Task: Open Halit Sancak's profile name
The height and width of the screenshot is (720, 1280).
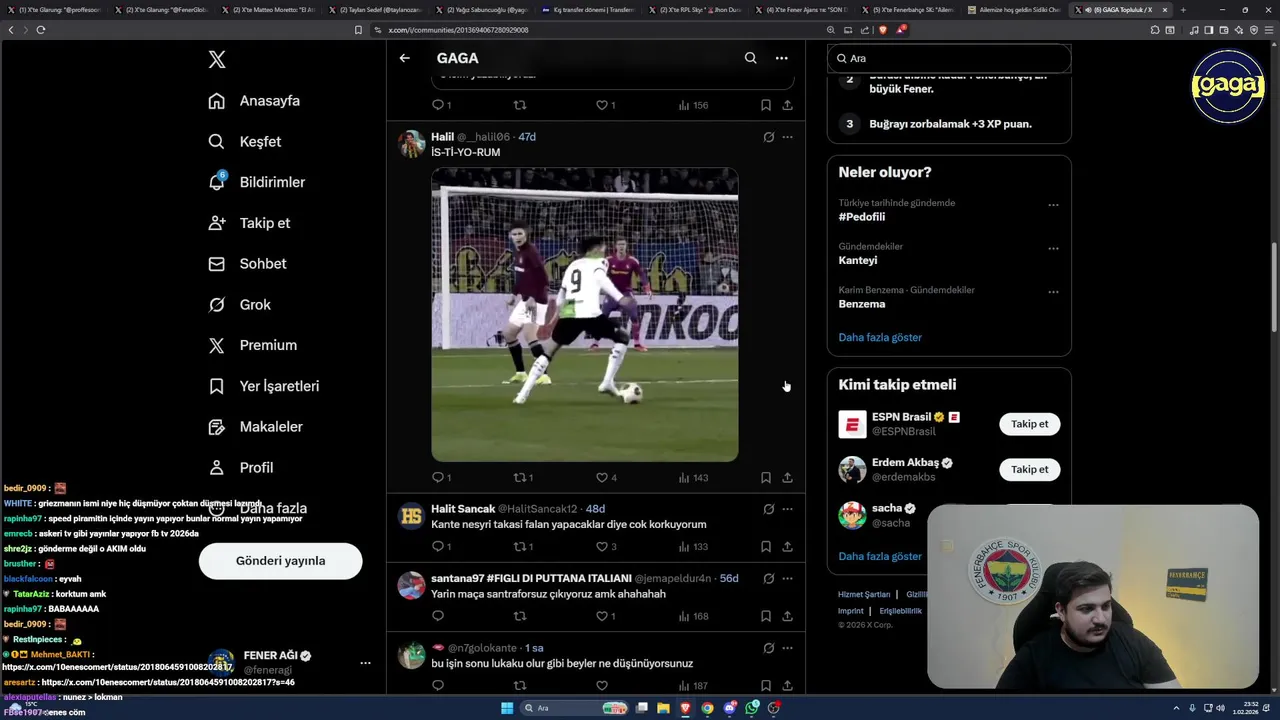Action: 463,509
